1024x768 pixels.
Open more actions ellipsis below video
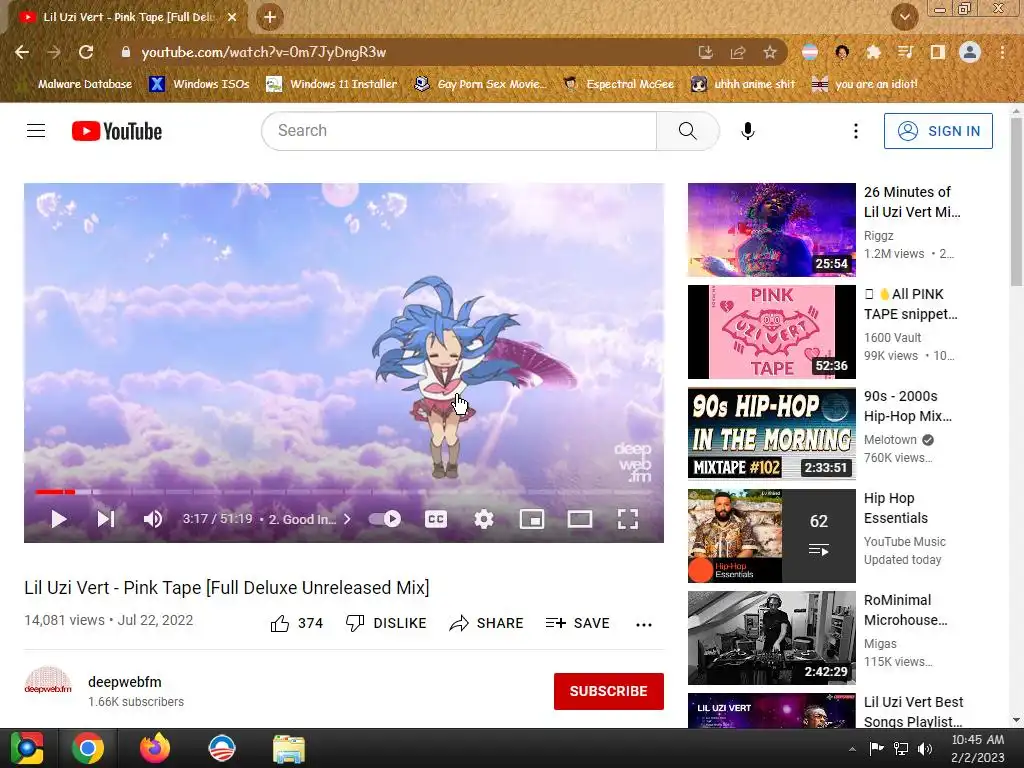(x=644, y=625)
